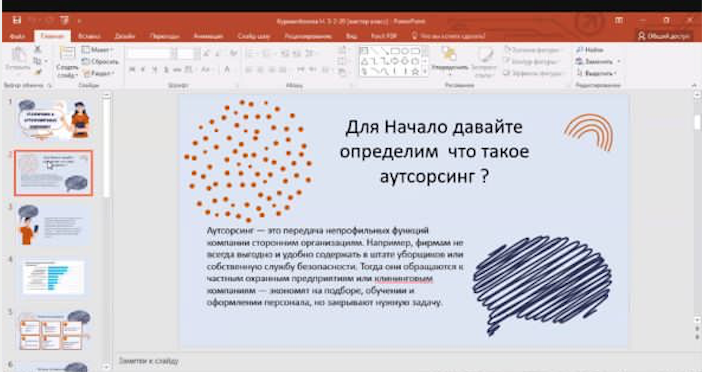Open the File (Файл) tab

coord(17,36)
